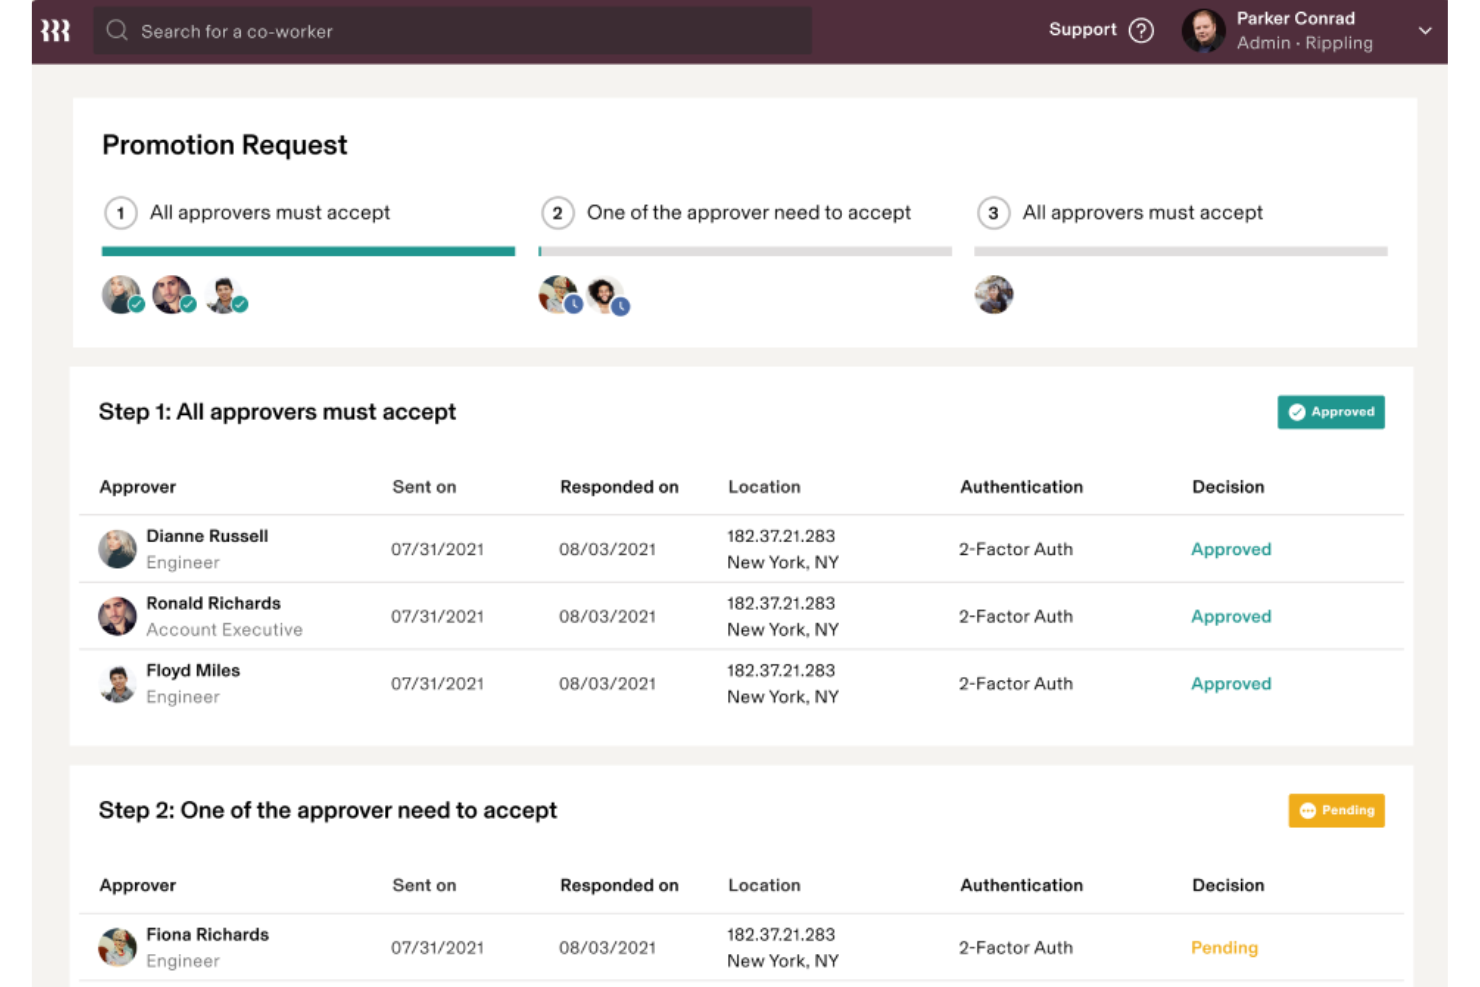The width and height of the screenshot is (1480, 987).
Task: Focus the Search for a co-worker field
Action: [453, 31]
